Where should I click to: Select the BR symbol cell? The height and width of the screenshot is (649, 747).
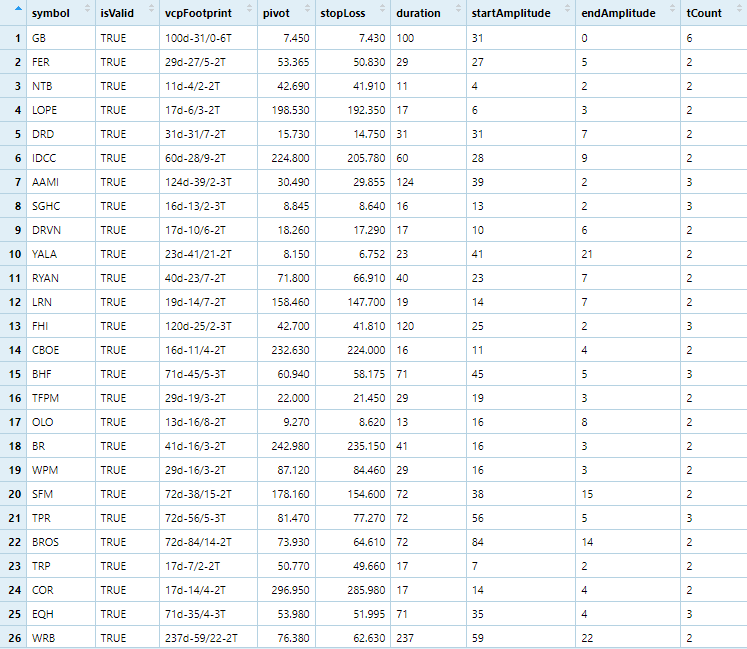point(61,446)
